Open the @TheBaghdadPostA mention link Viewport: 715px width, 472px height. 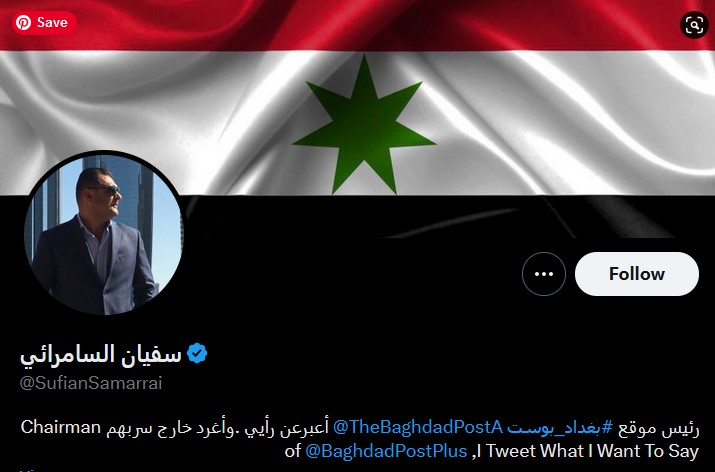point(418,428)
